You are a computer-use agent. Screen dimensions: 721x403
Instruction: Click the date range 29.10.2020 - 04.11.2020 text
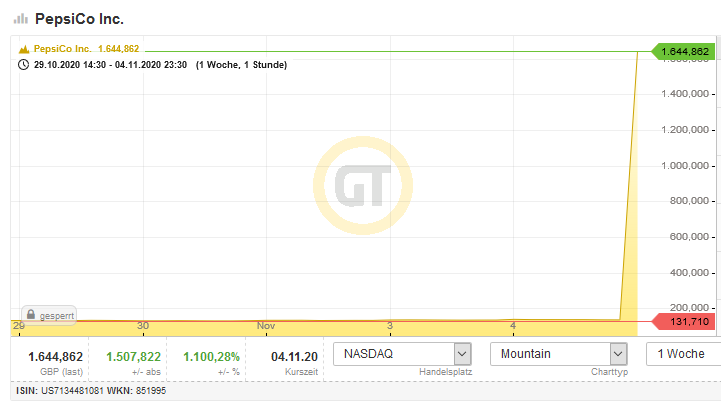[110, 65]
